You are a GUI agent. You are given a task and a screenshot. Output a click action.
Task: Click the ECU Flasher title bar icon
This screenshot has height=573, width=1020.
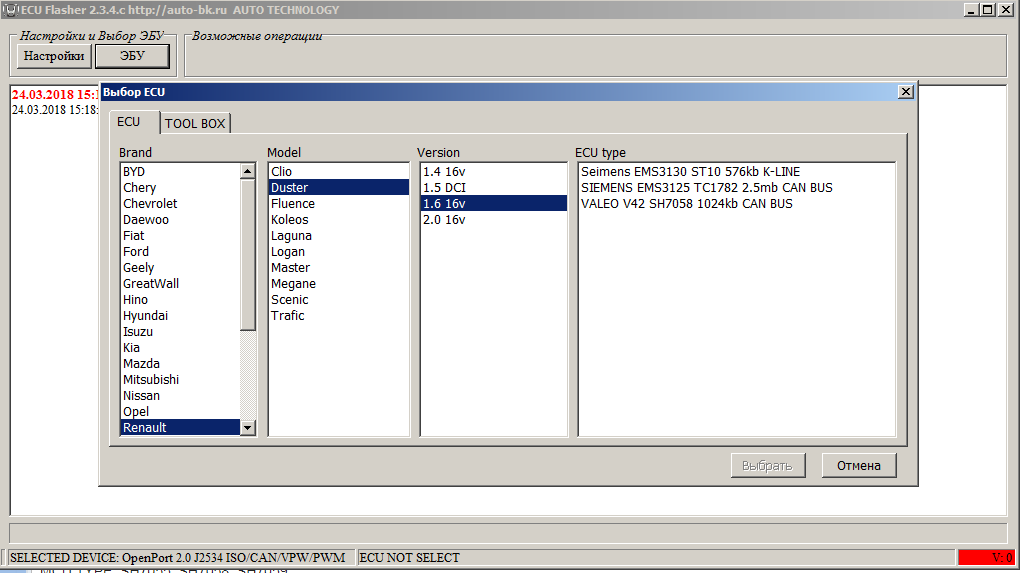pos(10,10)
